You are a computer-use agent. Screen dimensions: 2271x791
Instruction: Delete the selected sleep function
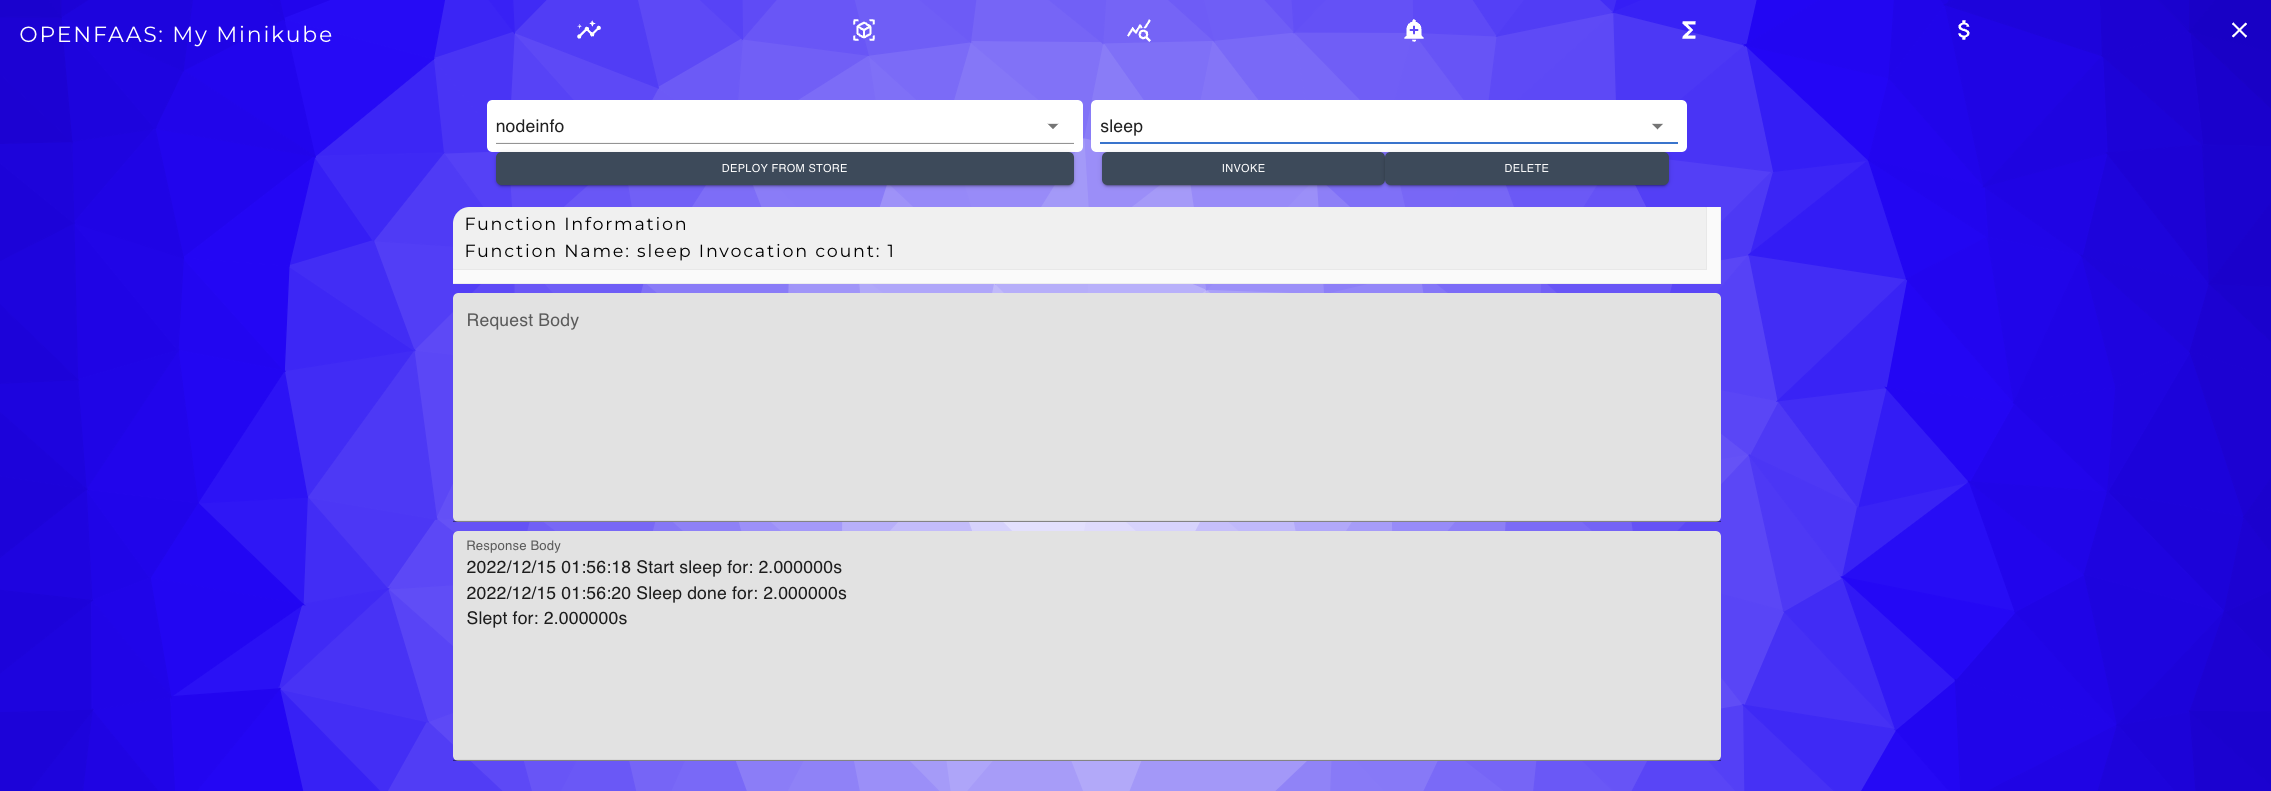point(1526,168)
